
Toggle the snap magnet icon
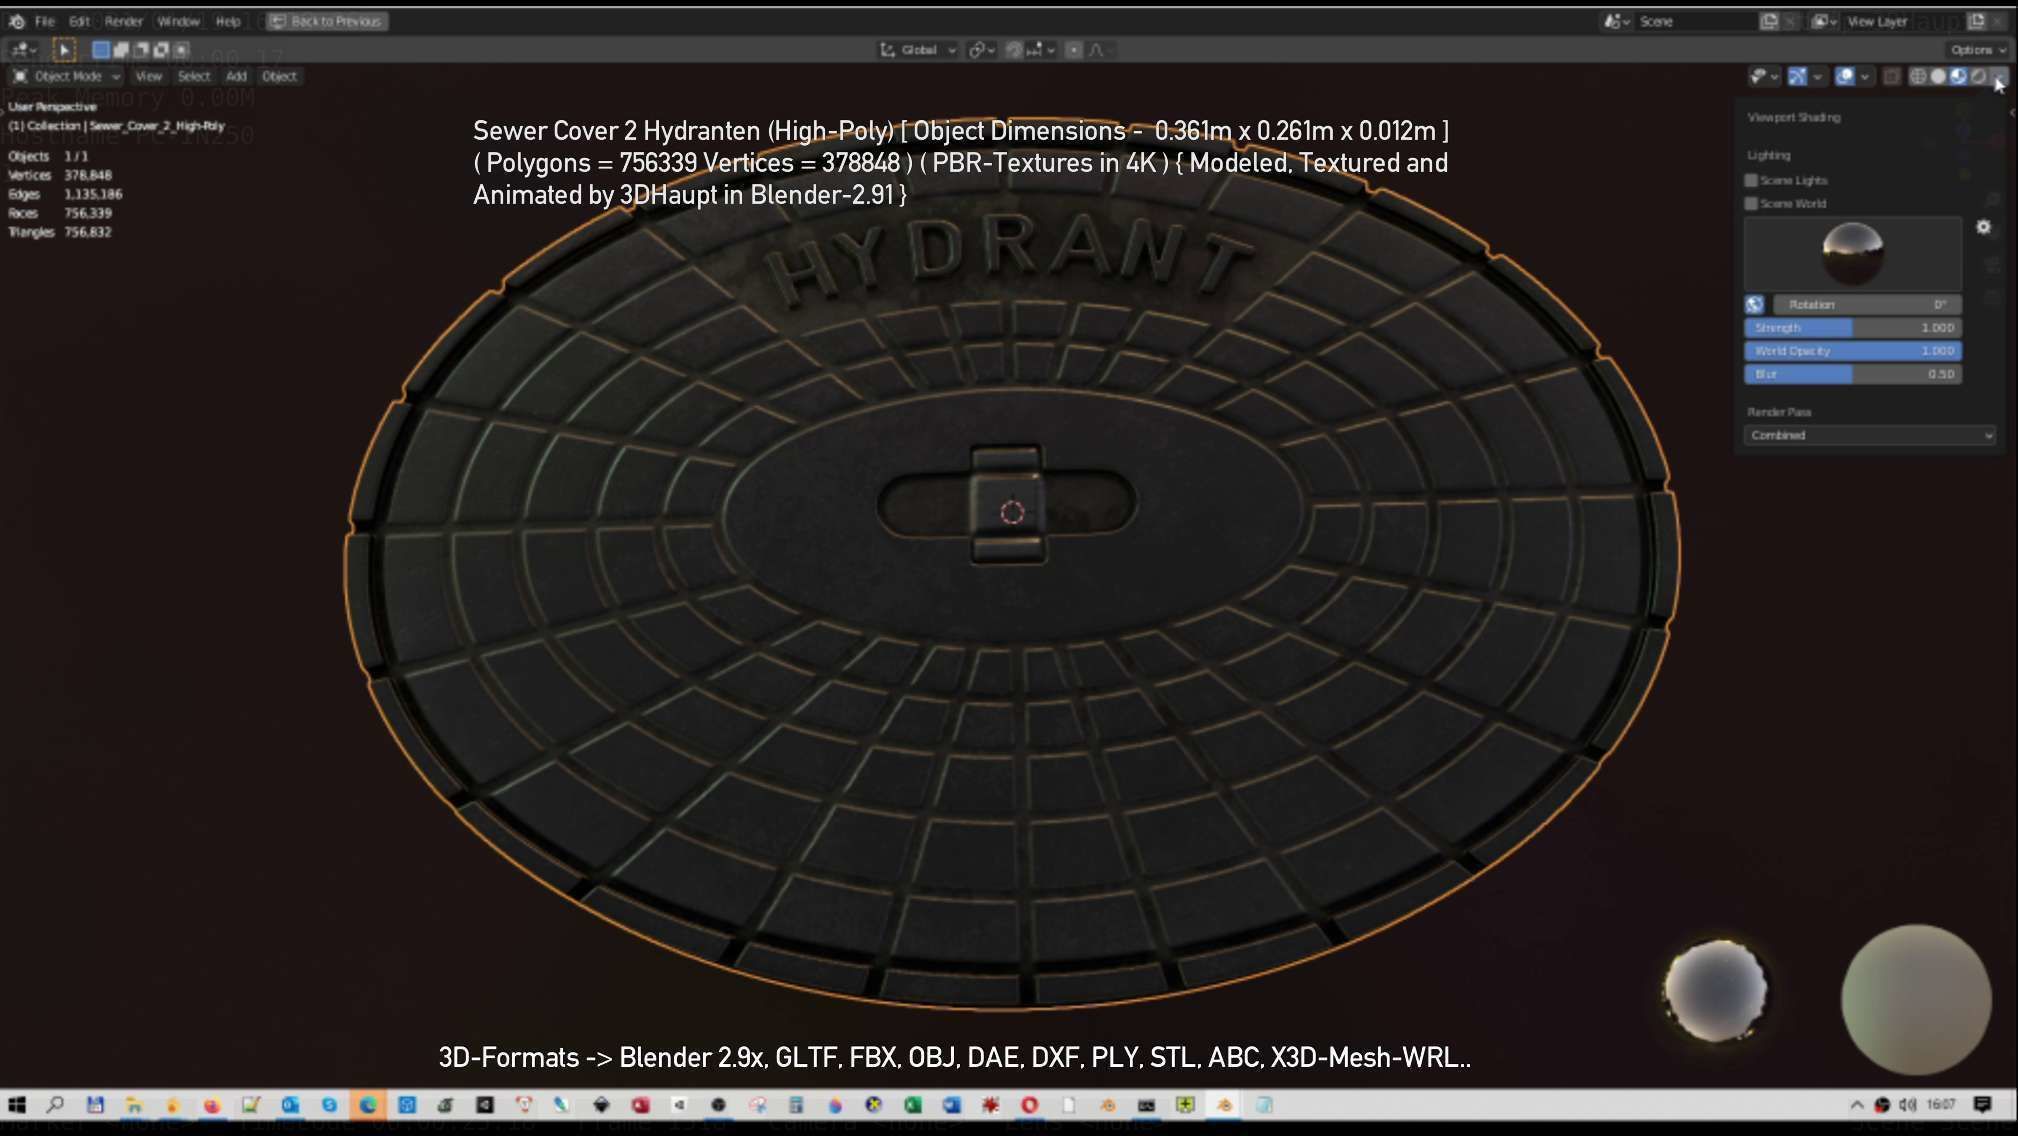(1014, 49)
